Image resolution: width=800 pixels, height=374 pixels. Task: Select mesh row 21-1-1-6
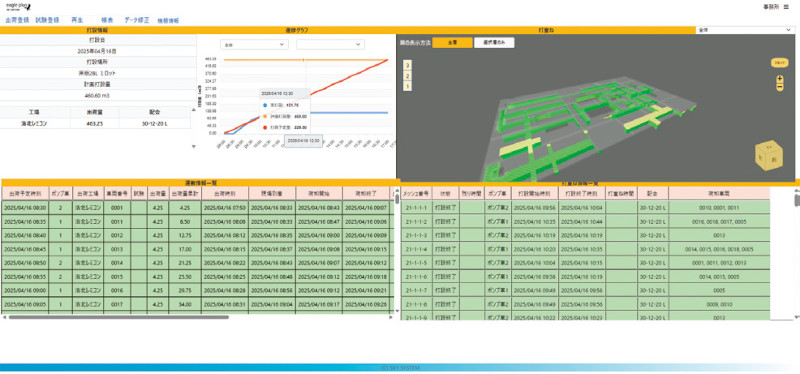pyautogui.click(x=585, y=277)
